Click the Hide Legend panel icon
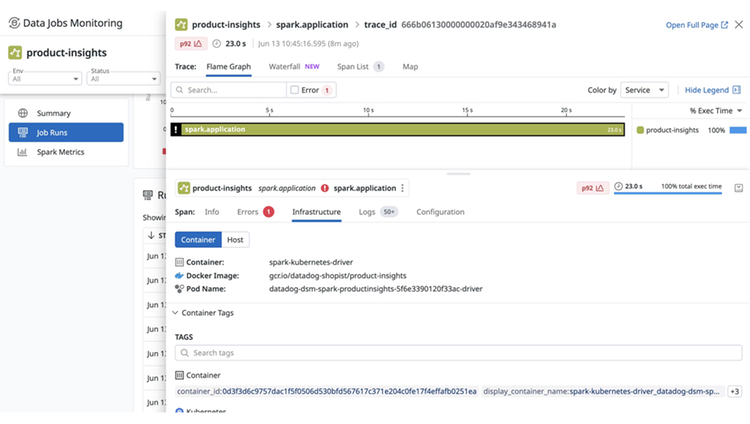Image resolution: width=750 pixels, height=424 pixels. (x=737, y=90)
